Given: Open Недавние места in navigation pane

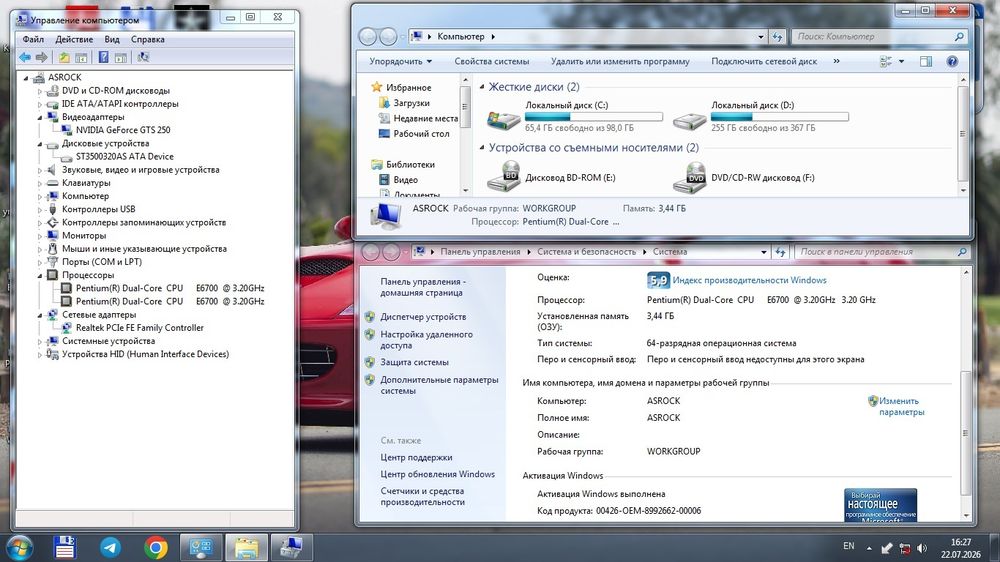Looking at the screenshot, I should pos(425,119).
